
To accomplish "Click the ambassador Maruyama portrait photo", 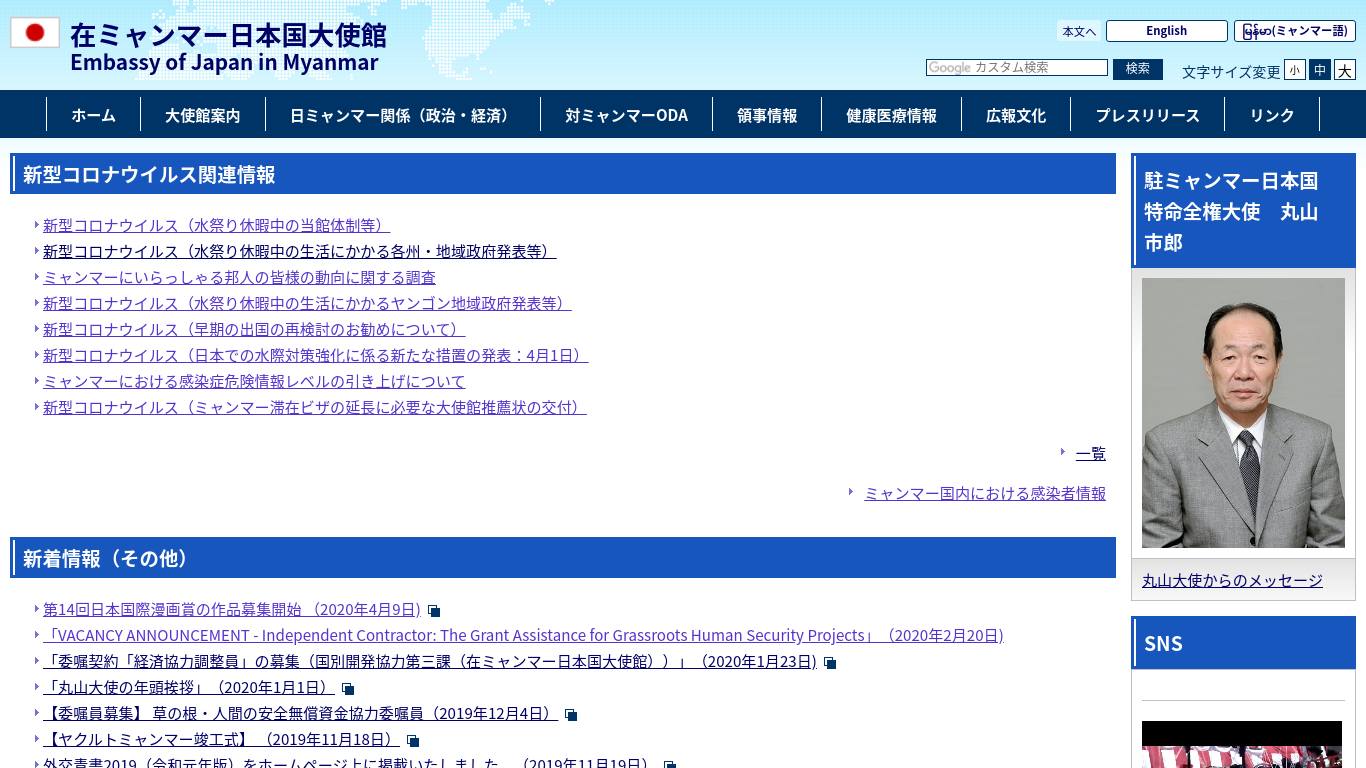I will 1243,413.
